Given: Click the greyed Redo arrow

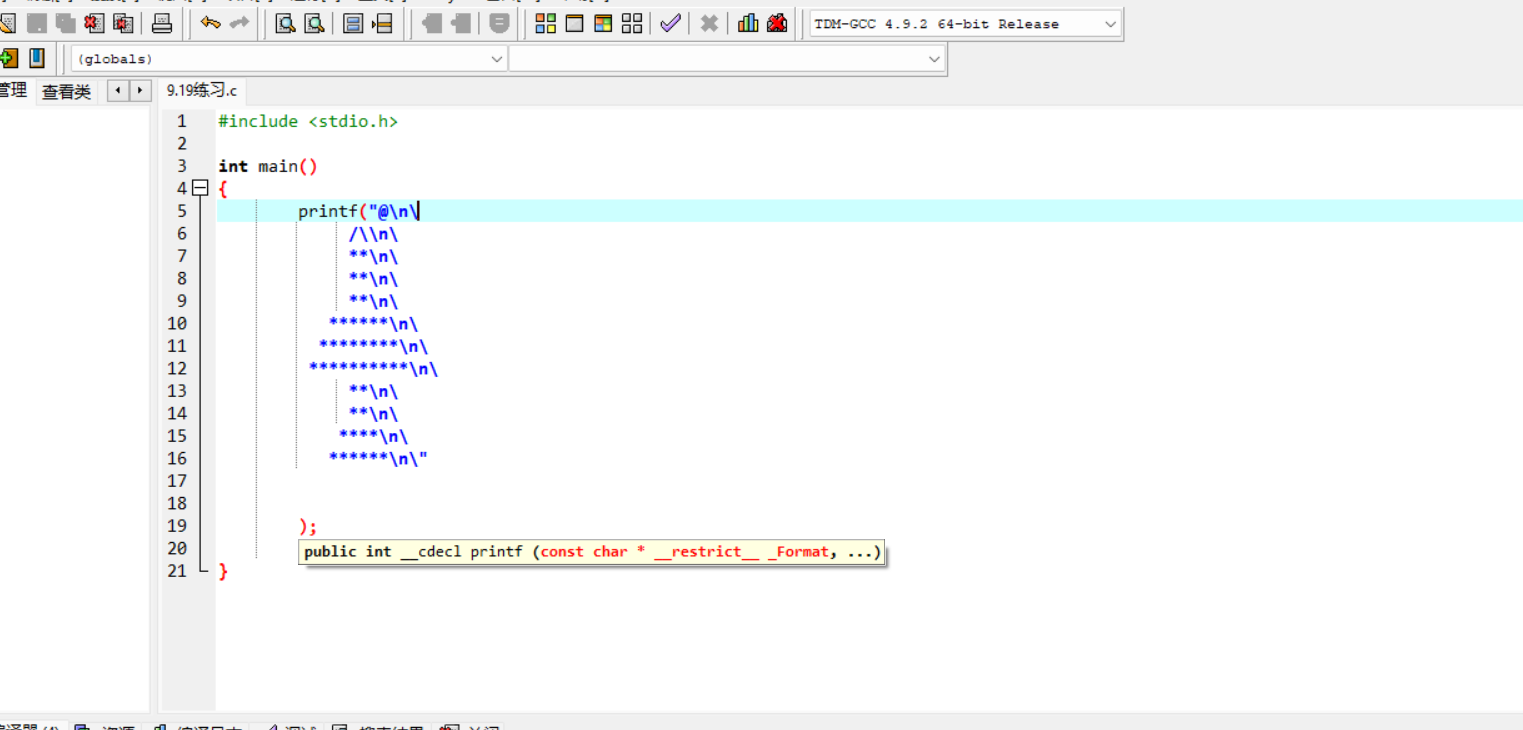Looking at the screenshot, I should (x=239, y=23).
